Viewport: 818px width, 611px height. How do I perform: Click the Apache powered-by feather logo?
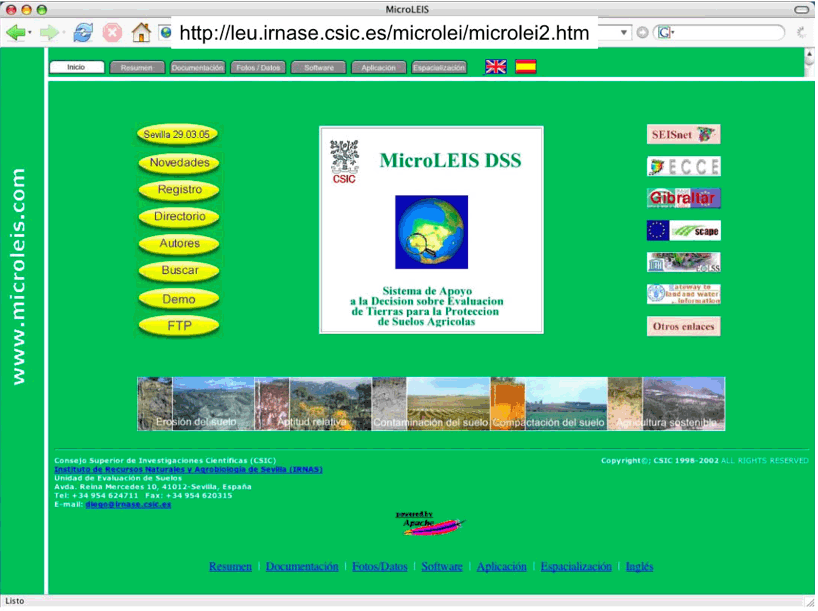coord(430,525)
